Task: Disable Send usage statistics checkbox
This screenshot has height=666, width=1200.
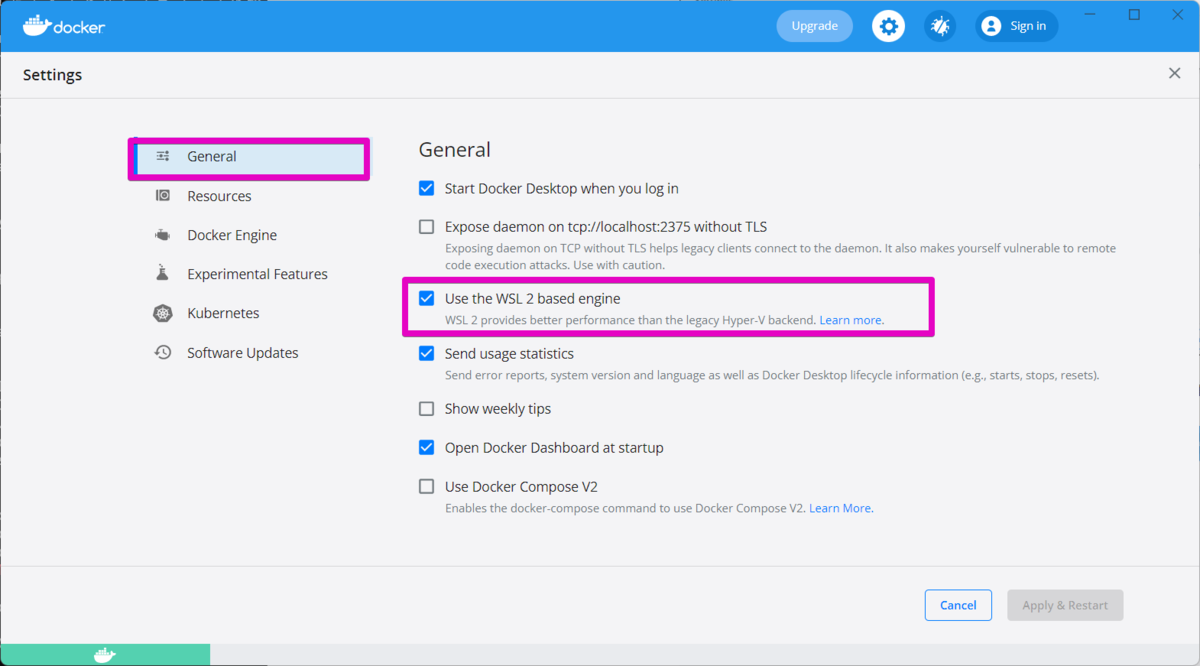Action: coord(427,353)
